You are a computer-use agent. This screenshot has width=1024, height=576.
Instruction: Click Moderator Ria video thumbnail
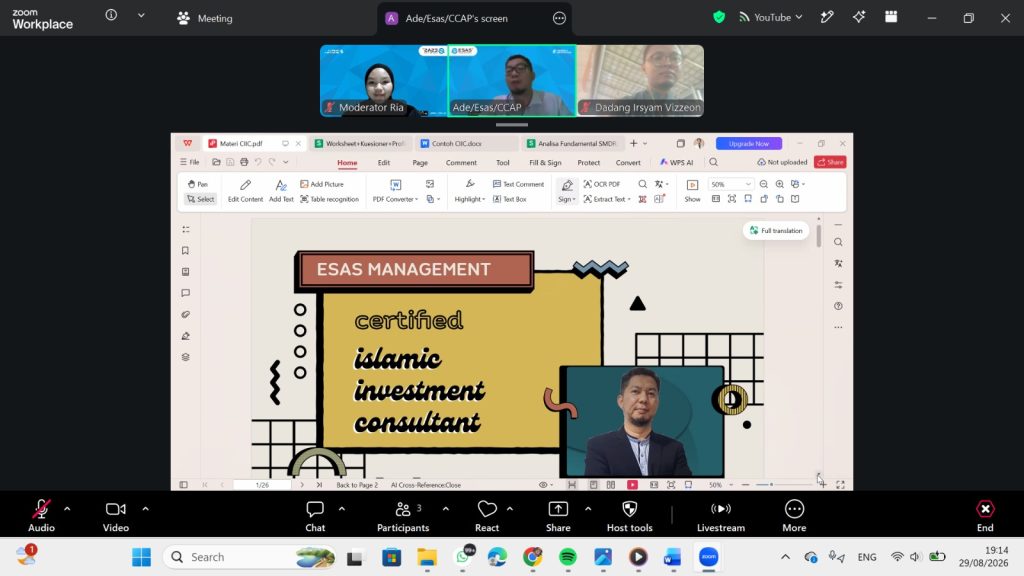[x=383, y=80]
